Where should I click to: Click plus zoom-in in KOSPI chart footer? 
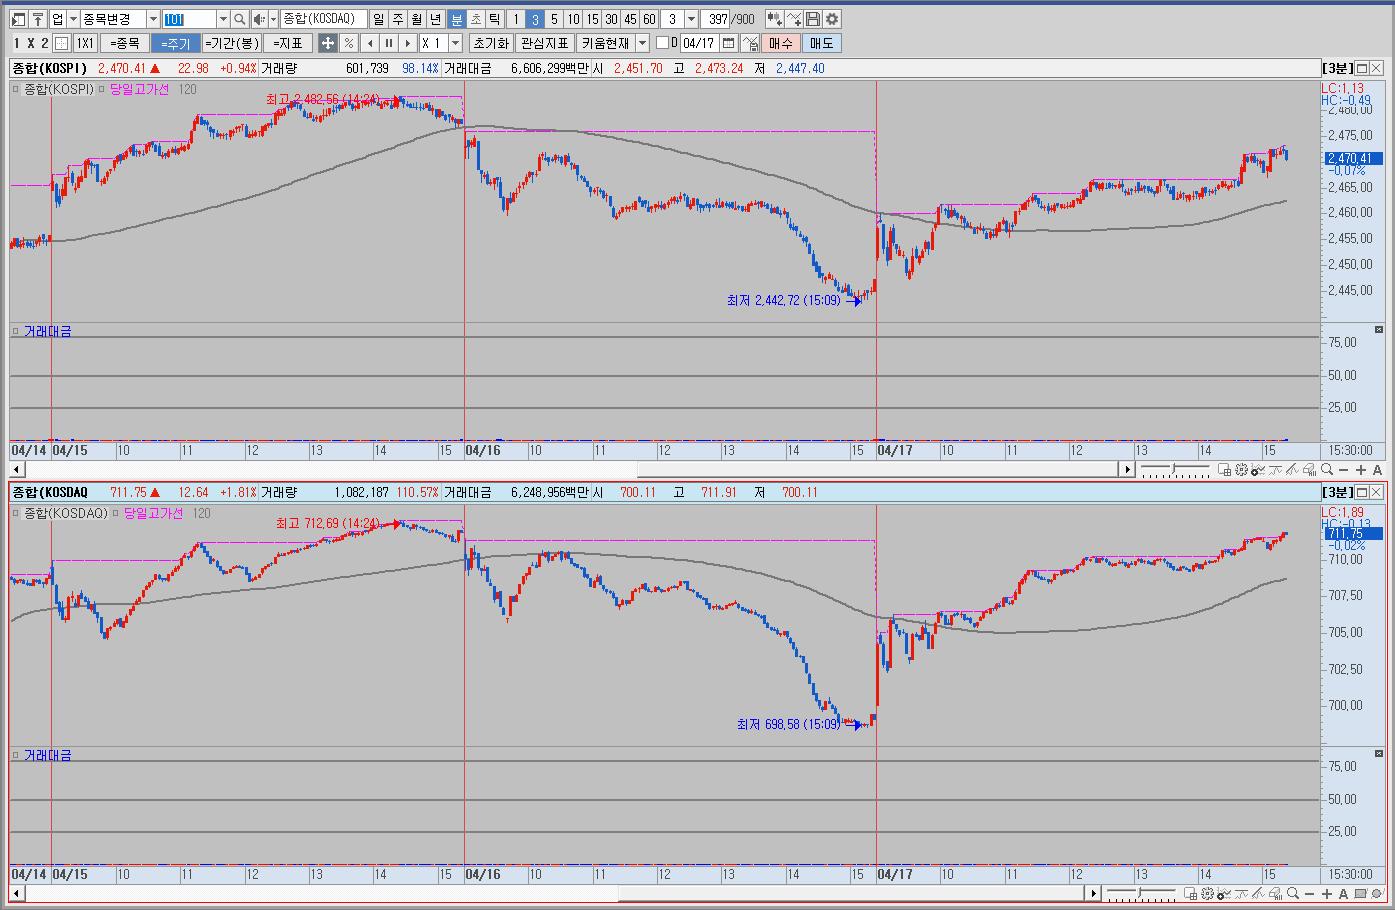(1361, 470)
